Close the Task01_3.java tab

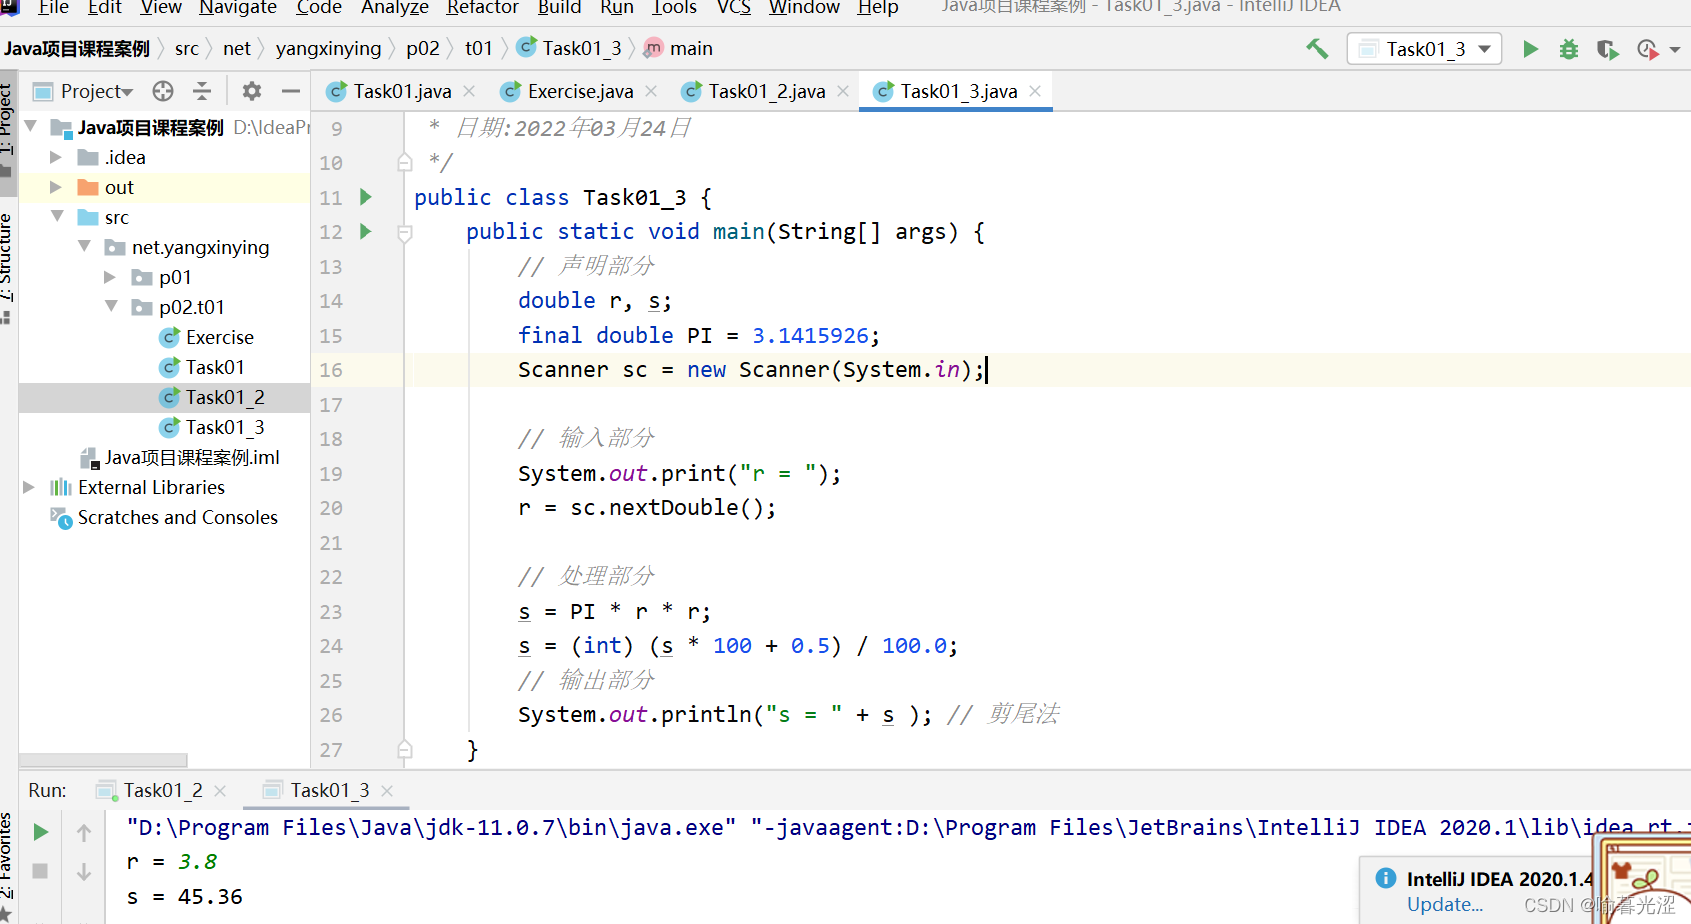(x=1035, y=91)
